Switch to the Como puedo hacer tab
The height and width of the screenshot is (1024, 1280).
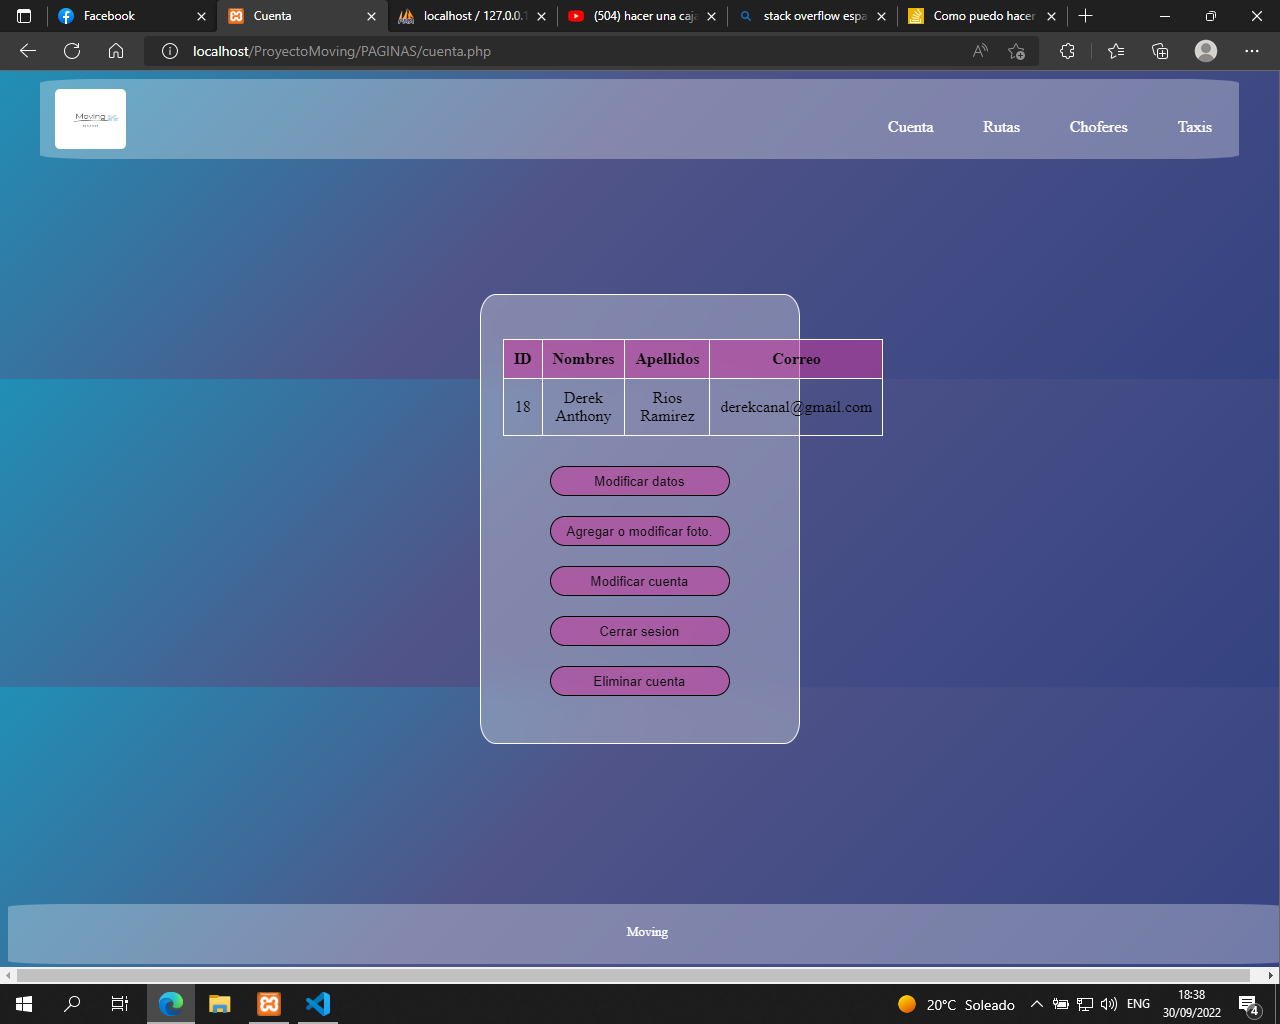982,16
